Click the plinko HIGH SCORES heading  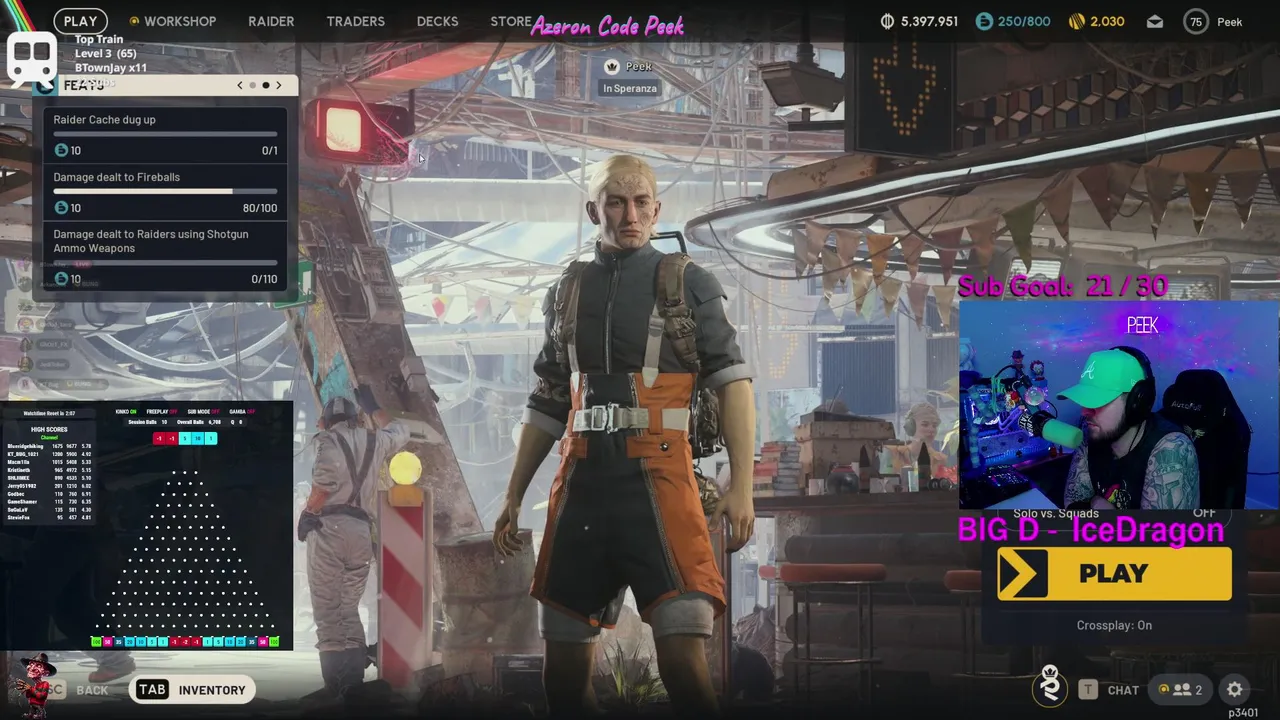tap(49, 430)
